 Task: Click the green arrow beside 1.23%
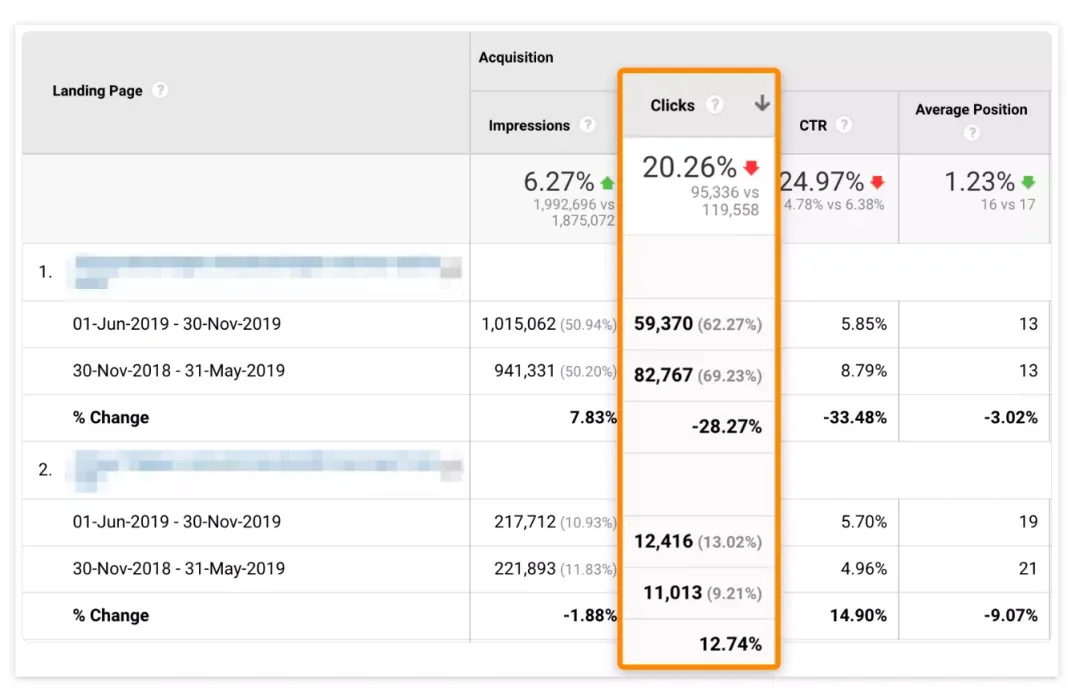[1028, 183]
